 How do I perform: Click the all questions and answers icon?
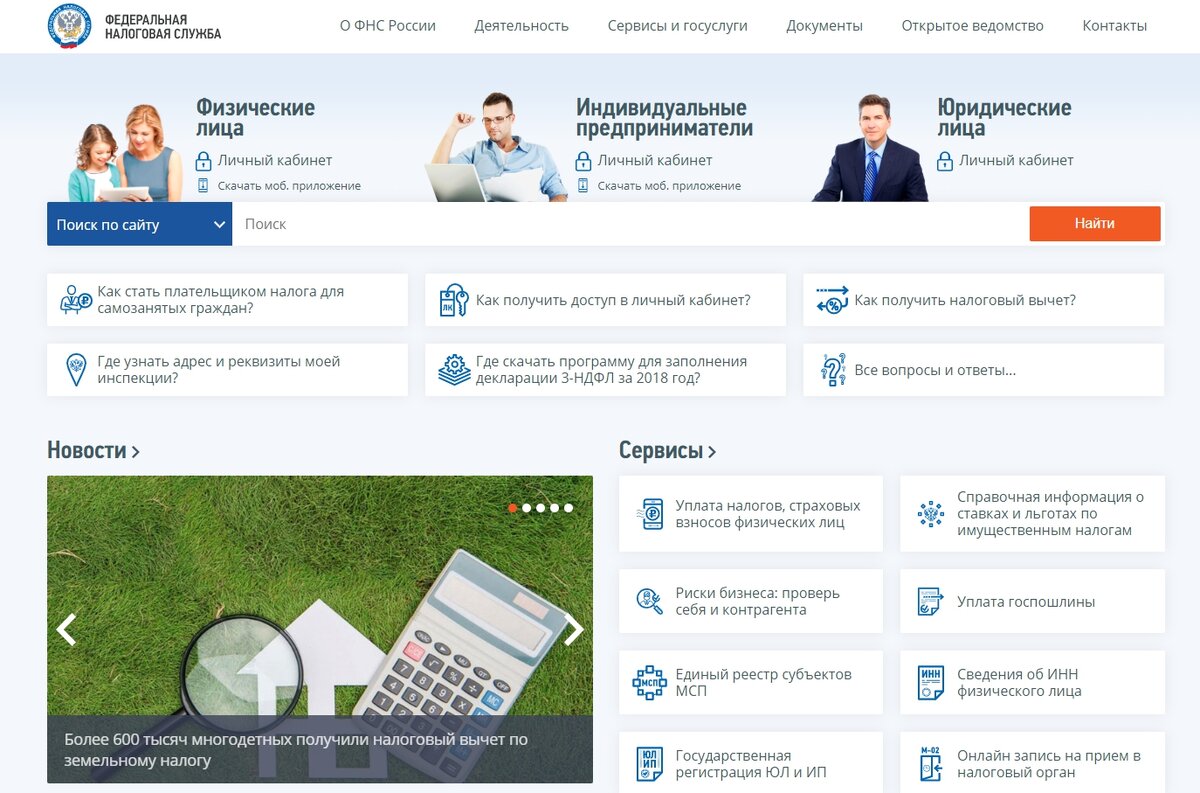point(833,370)
